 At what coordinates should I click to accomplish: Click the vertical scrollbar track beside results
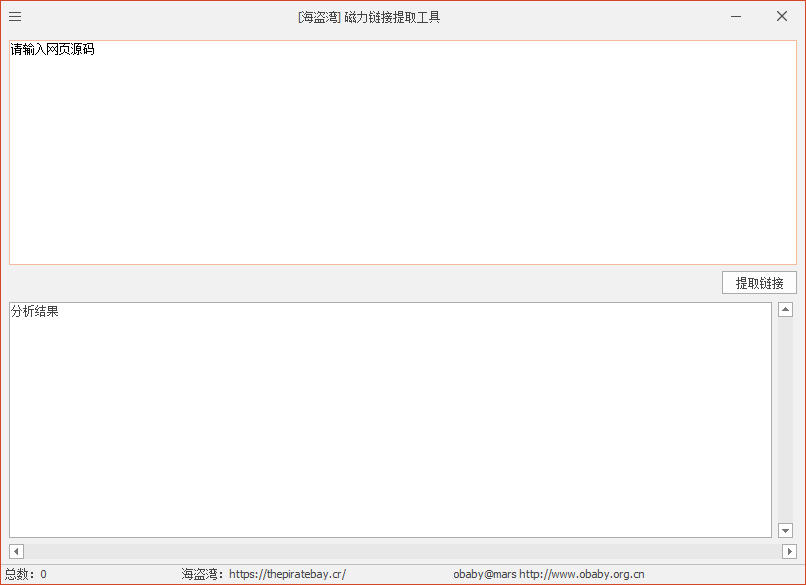(785, 420)
